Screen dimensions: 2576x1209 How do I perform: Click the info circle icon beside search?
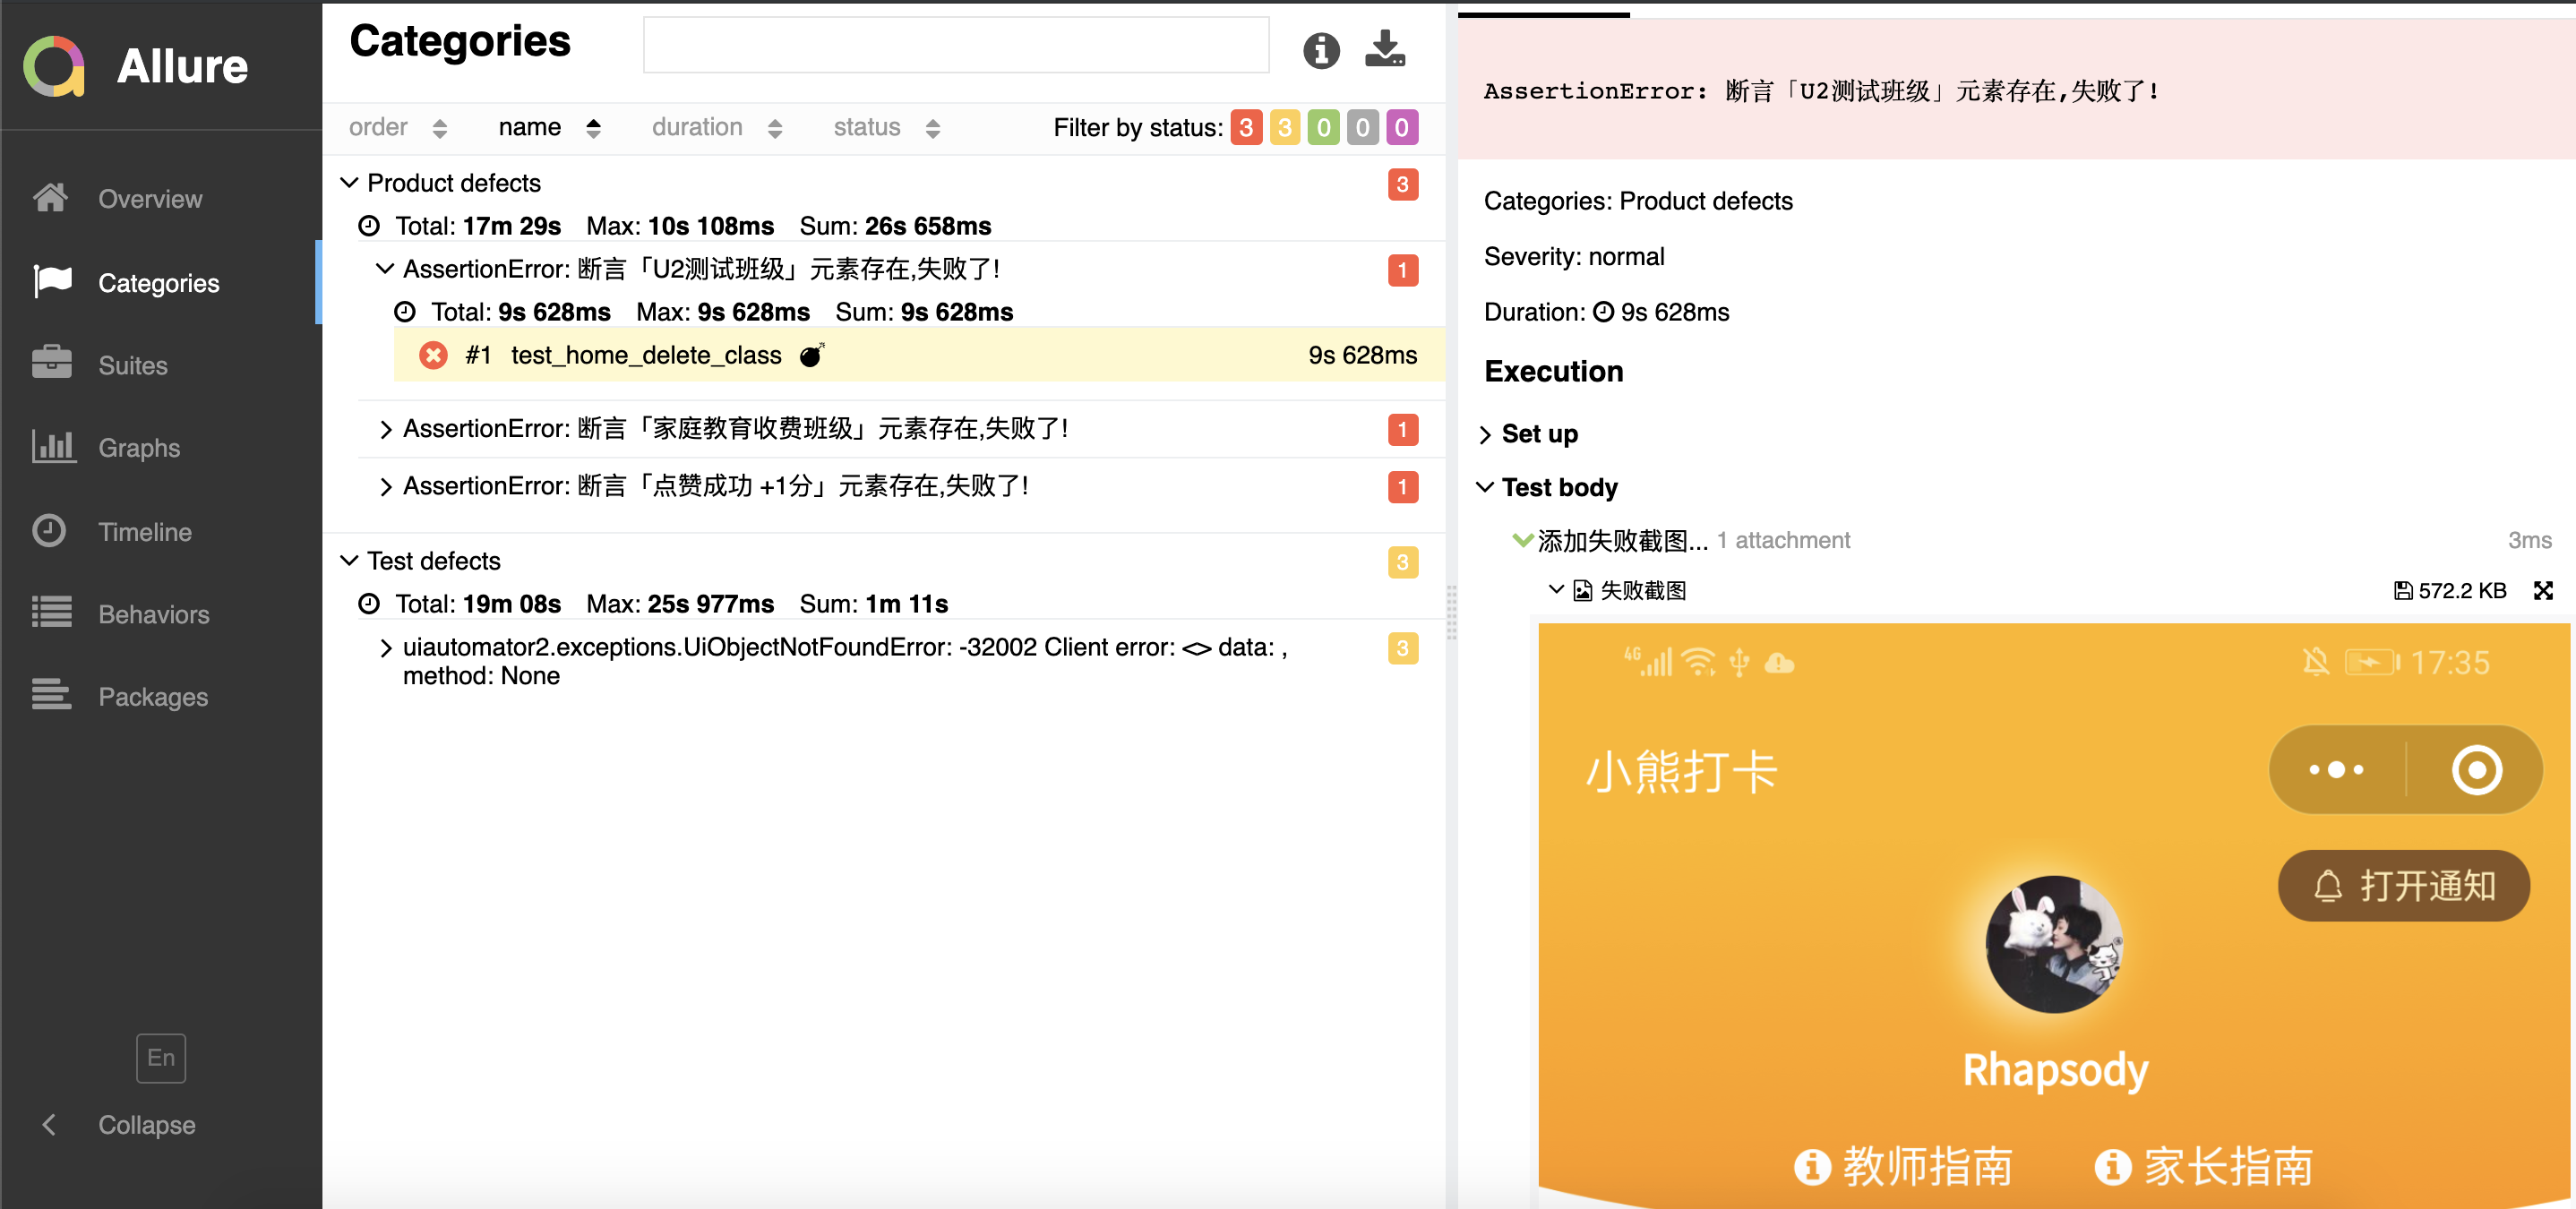click(x=1321, y=49)
